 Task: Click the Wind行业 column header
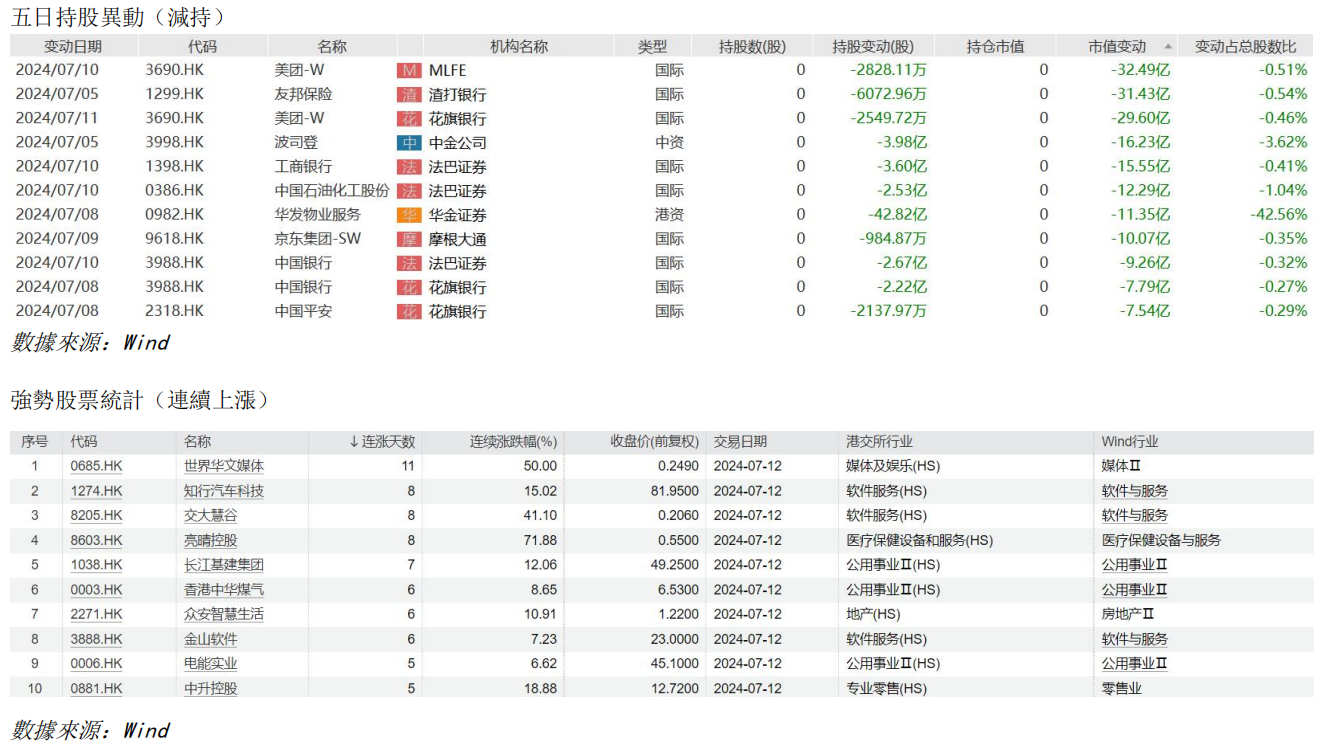point(1129,441)
